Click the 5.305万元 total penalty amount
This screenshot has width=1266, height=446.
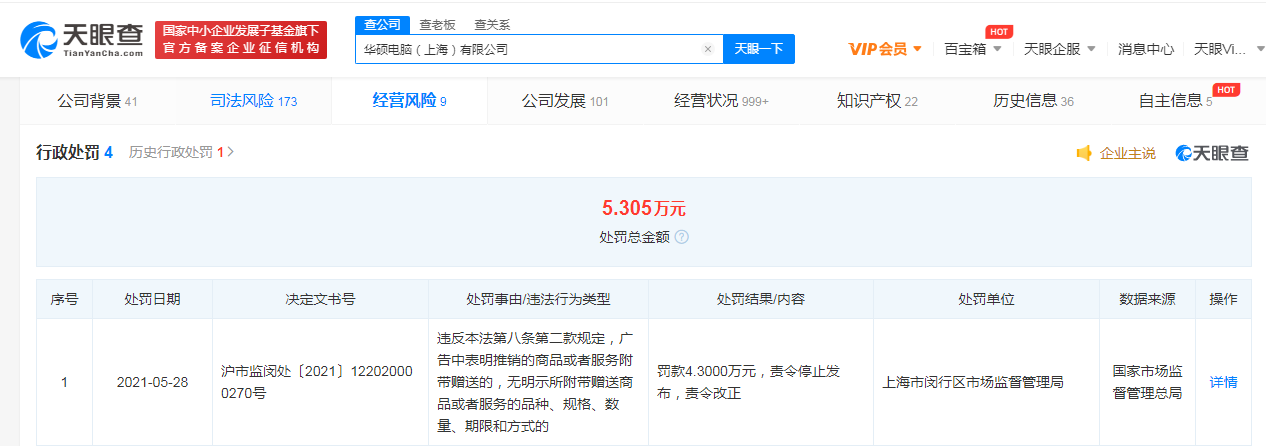coord(643,208)
